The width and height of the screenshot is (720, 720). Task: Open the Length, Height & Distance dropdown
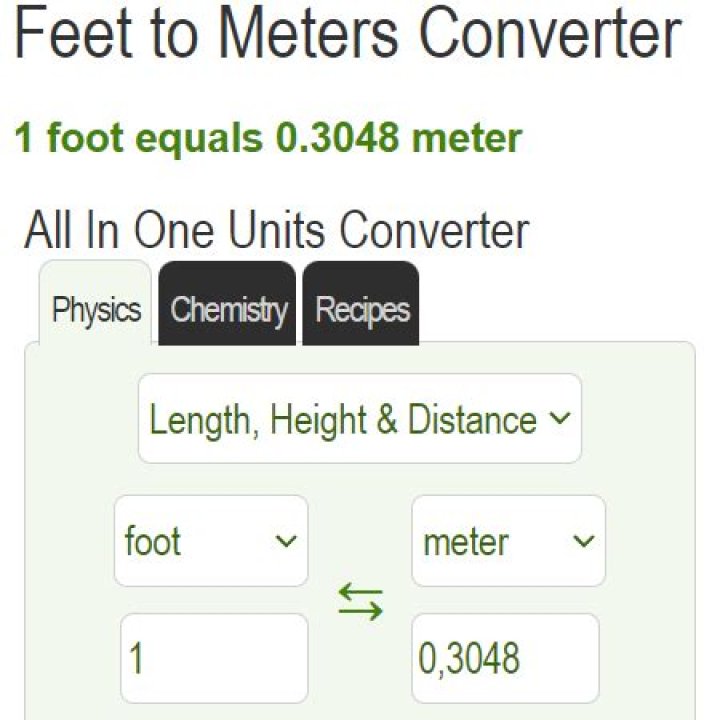click(x=359, y=419)
